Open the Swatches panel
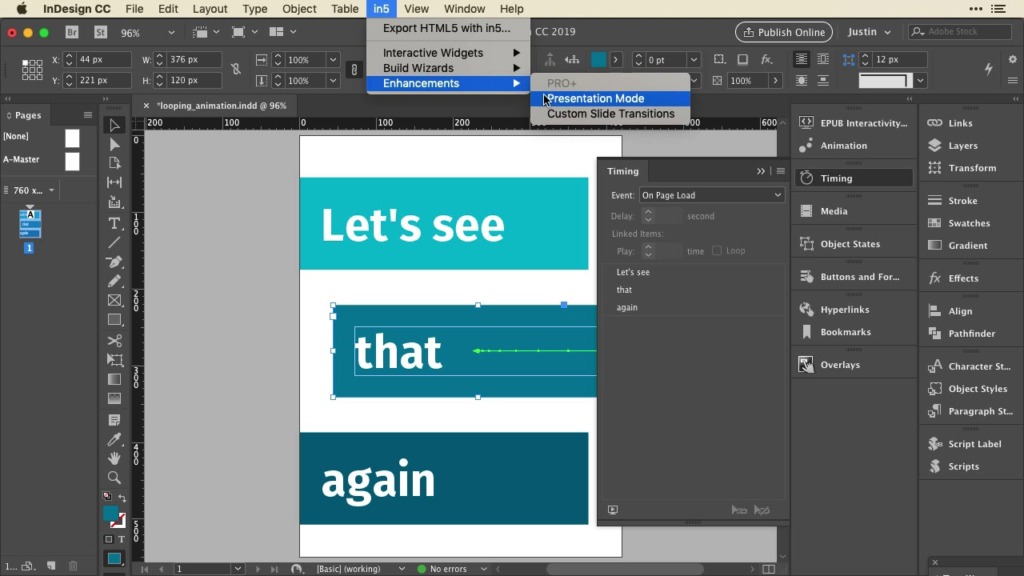 click(x=968, y=224)
